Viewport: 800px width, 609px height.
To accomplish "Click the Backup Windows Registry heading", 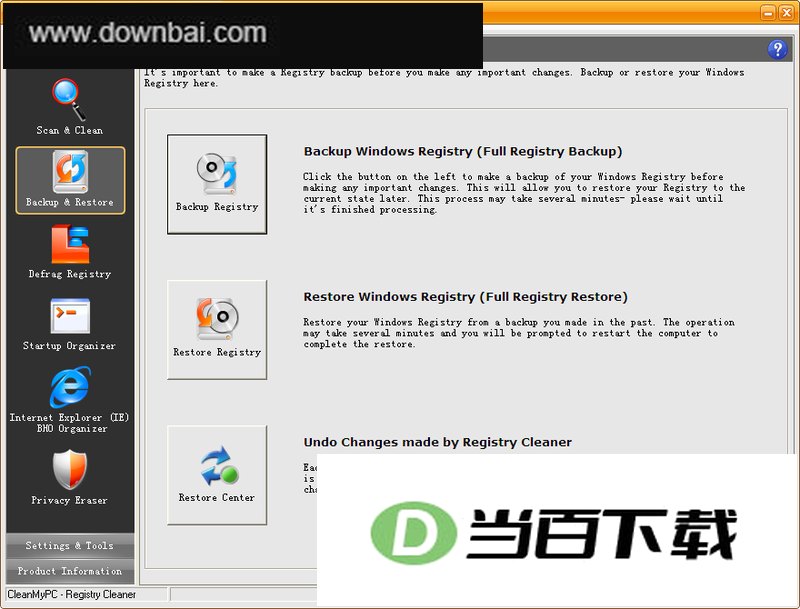I will point(463,151).
